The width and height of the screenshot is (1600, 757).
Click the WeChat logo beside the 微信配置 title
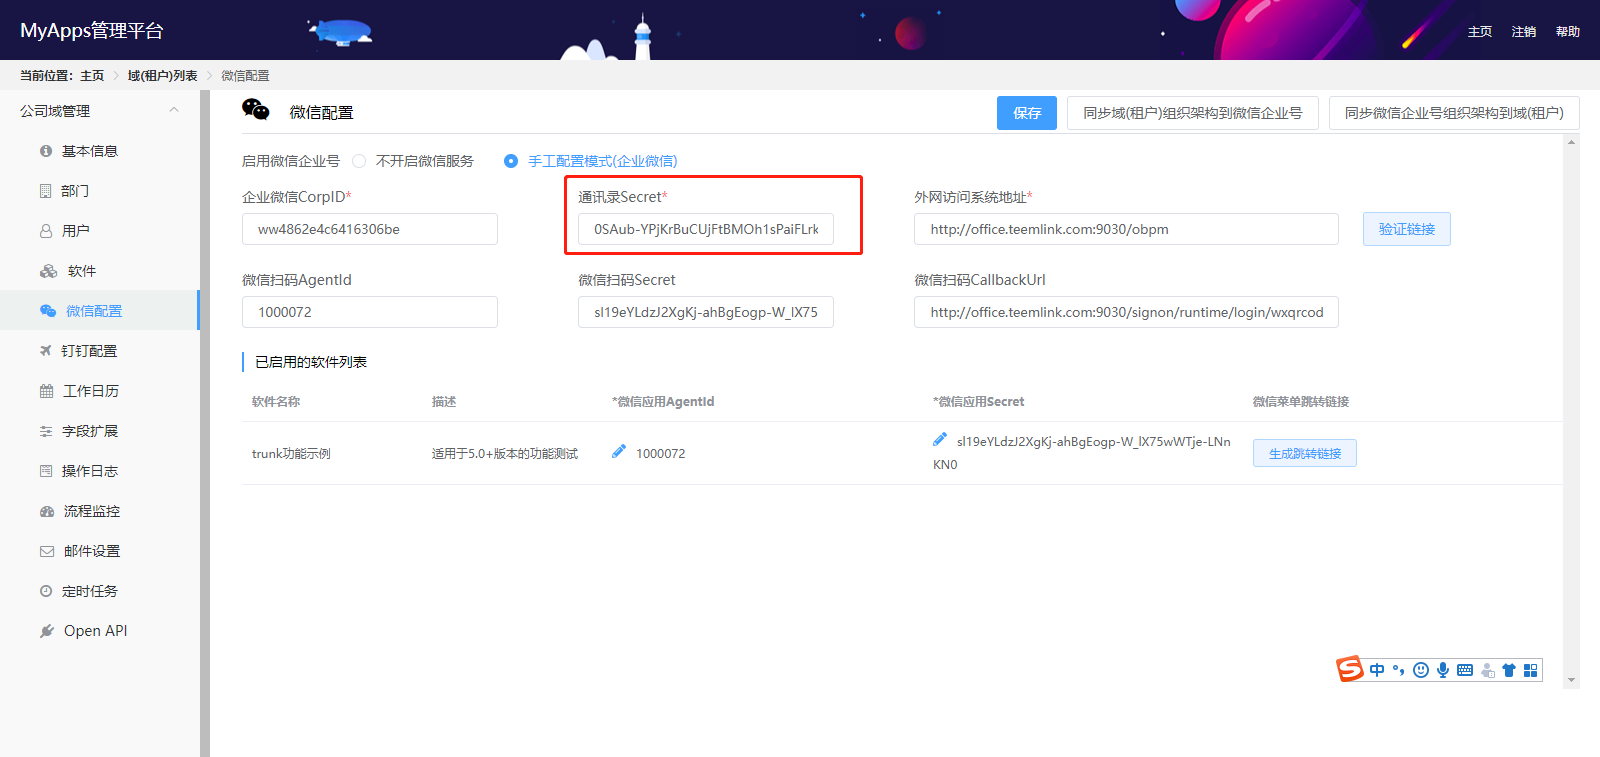tap(256, 110)
